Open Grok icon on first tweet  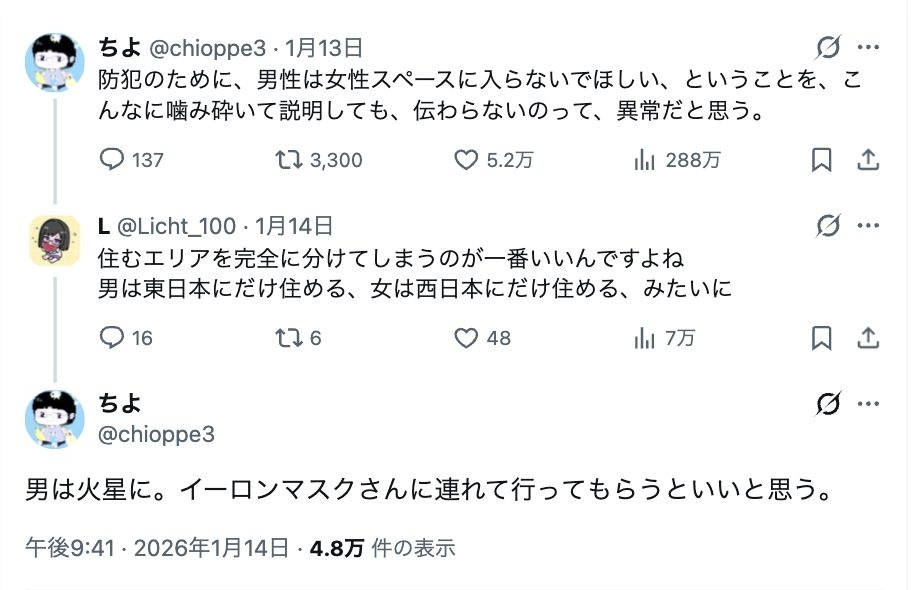pyautogui.click(x=828, y=47)
